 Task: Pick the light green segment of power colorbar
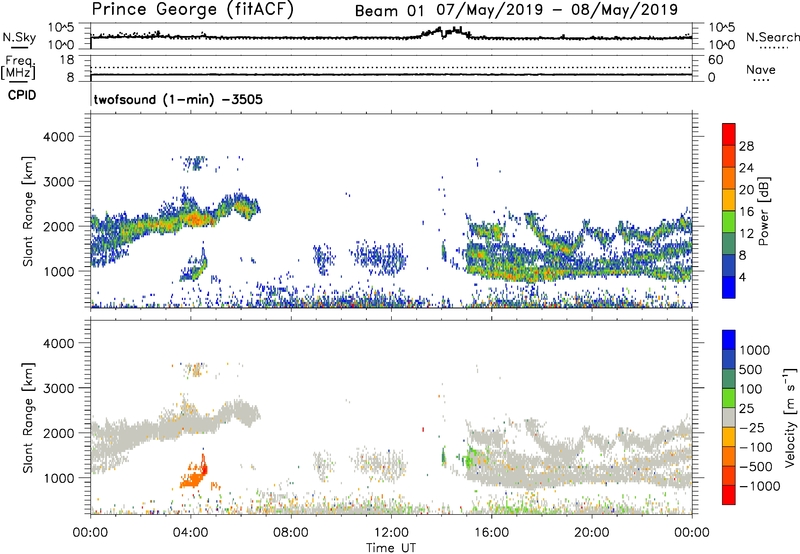(x=729, y=222)
